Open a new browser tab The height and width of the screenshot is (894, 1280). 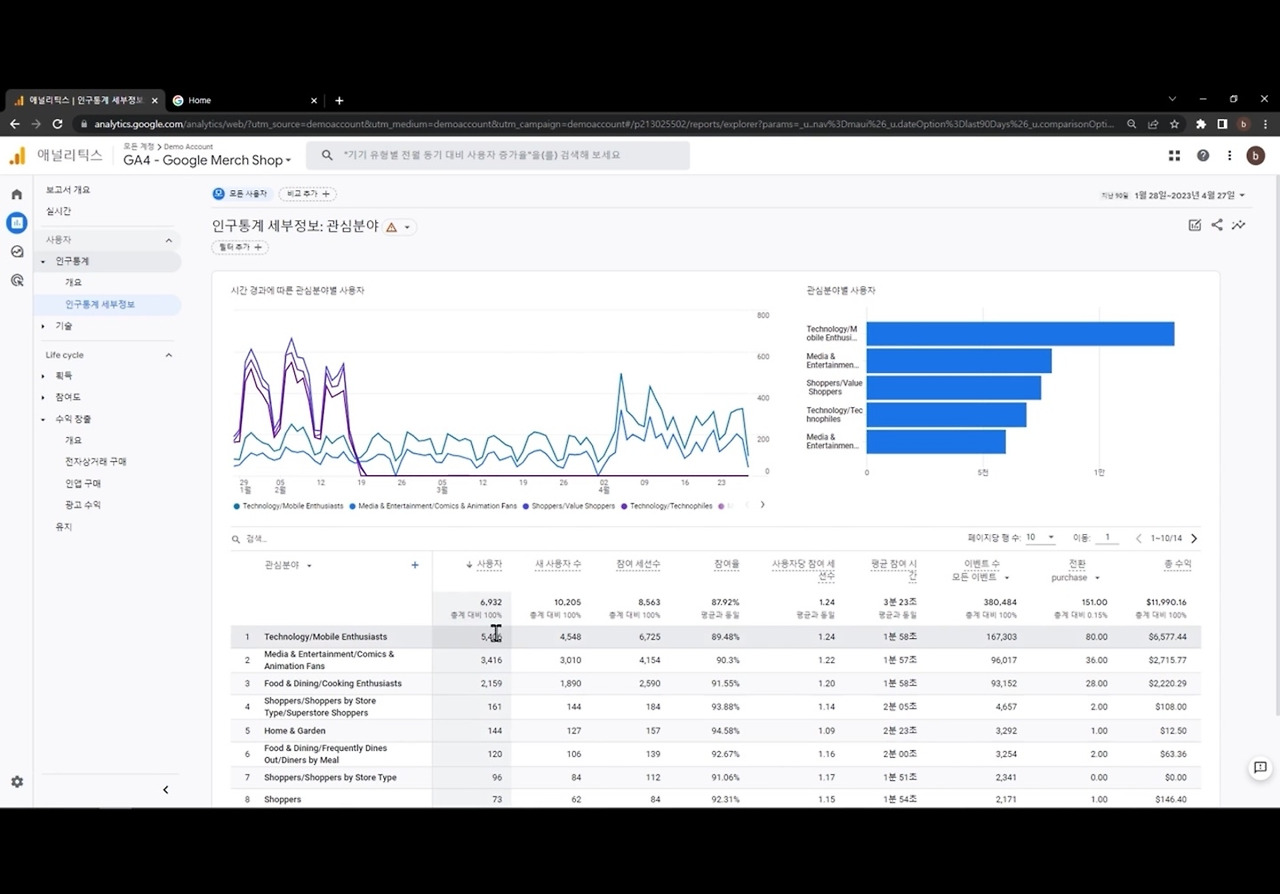(x=339, y=100)
